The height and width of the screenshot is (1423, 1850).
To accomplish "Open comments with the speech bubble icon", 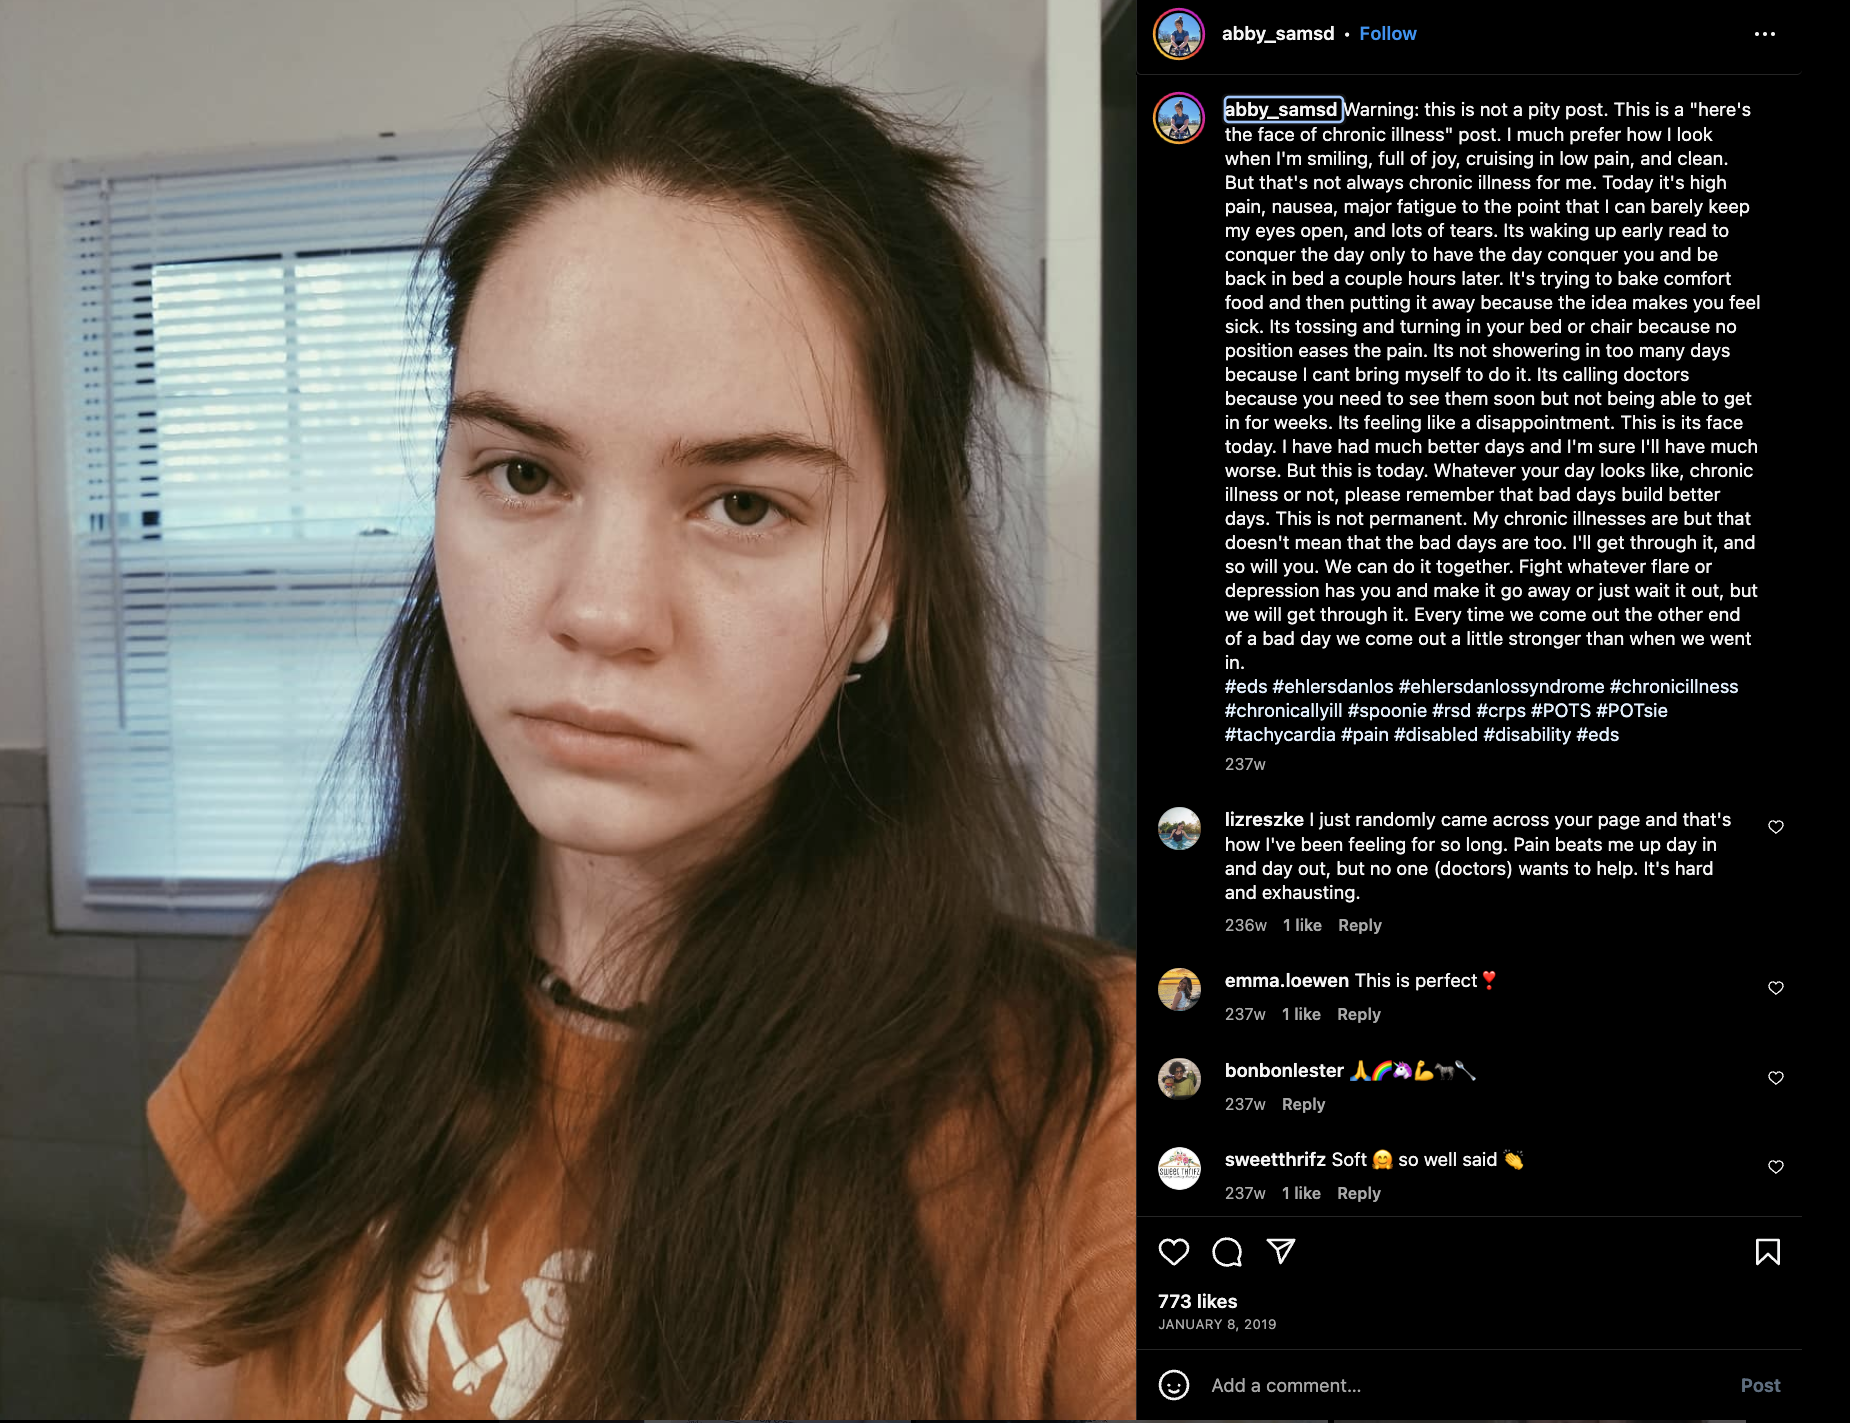I will [x=1227, y=1252].
